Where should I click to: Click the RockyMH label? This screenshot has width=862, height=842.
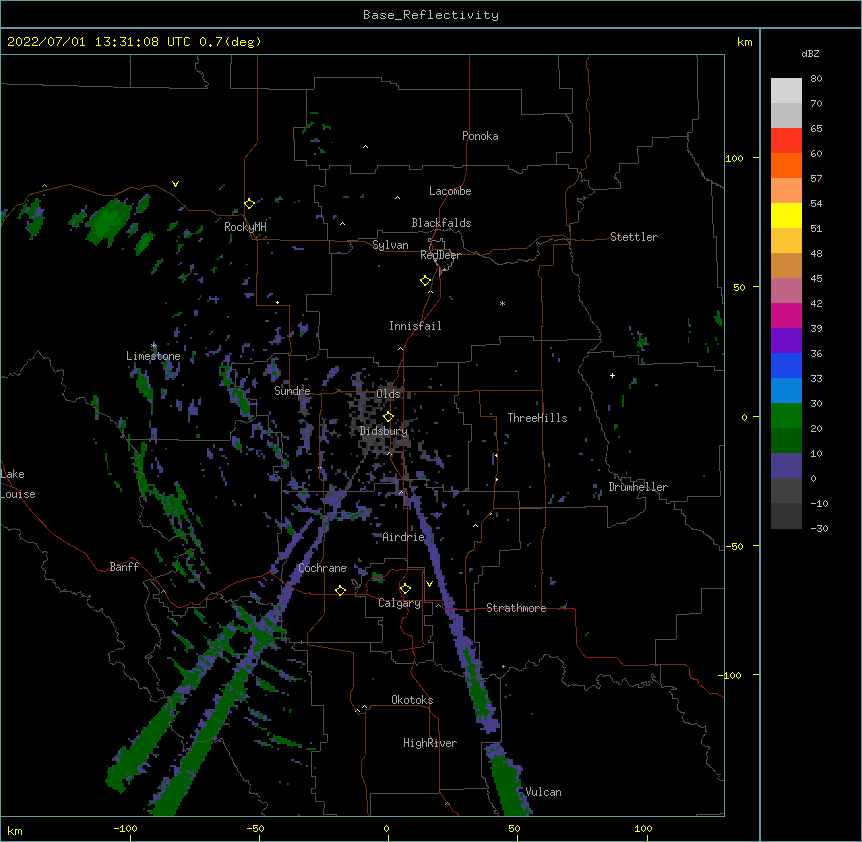[x=245, y=227]
